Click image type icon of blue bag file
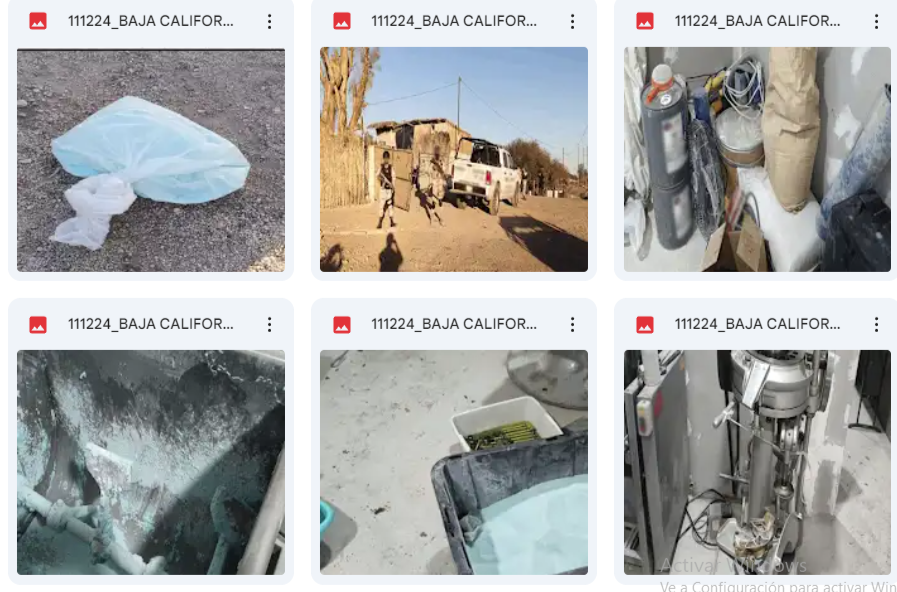This screenshot has width=897, height=592. pyautogui.click(x=38, y=22)
